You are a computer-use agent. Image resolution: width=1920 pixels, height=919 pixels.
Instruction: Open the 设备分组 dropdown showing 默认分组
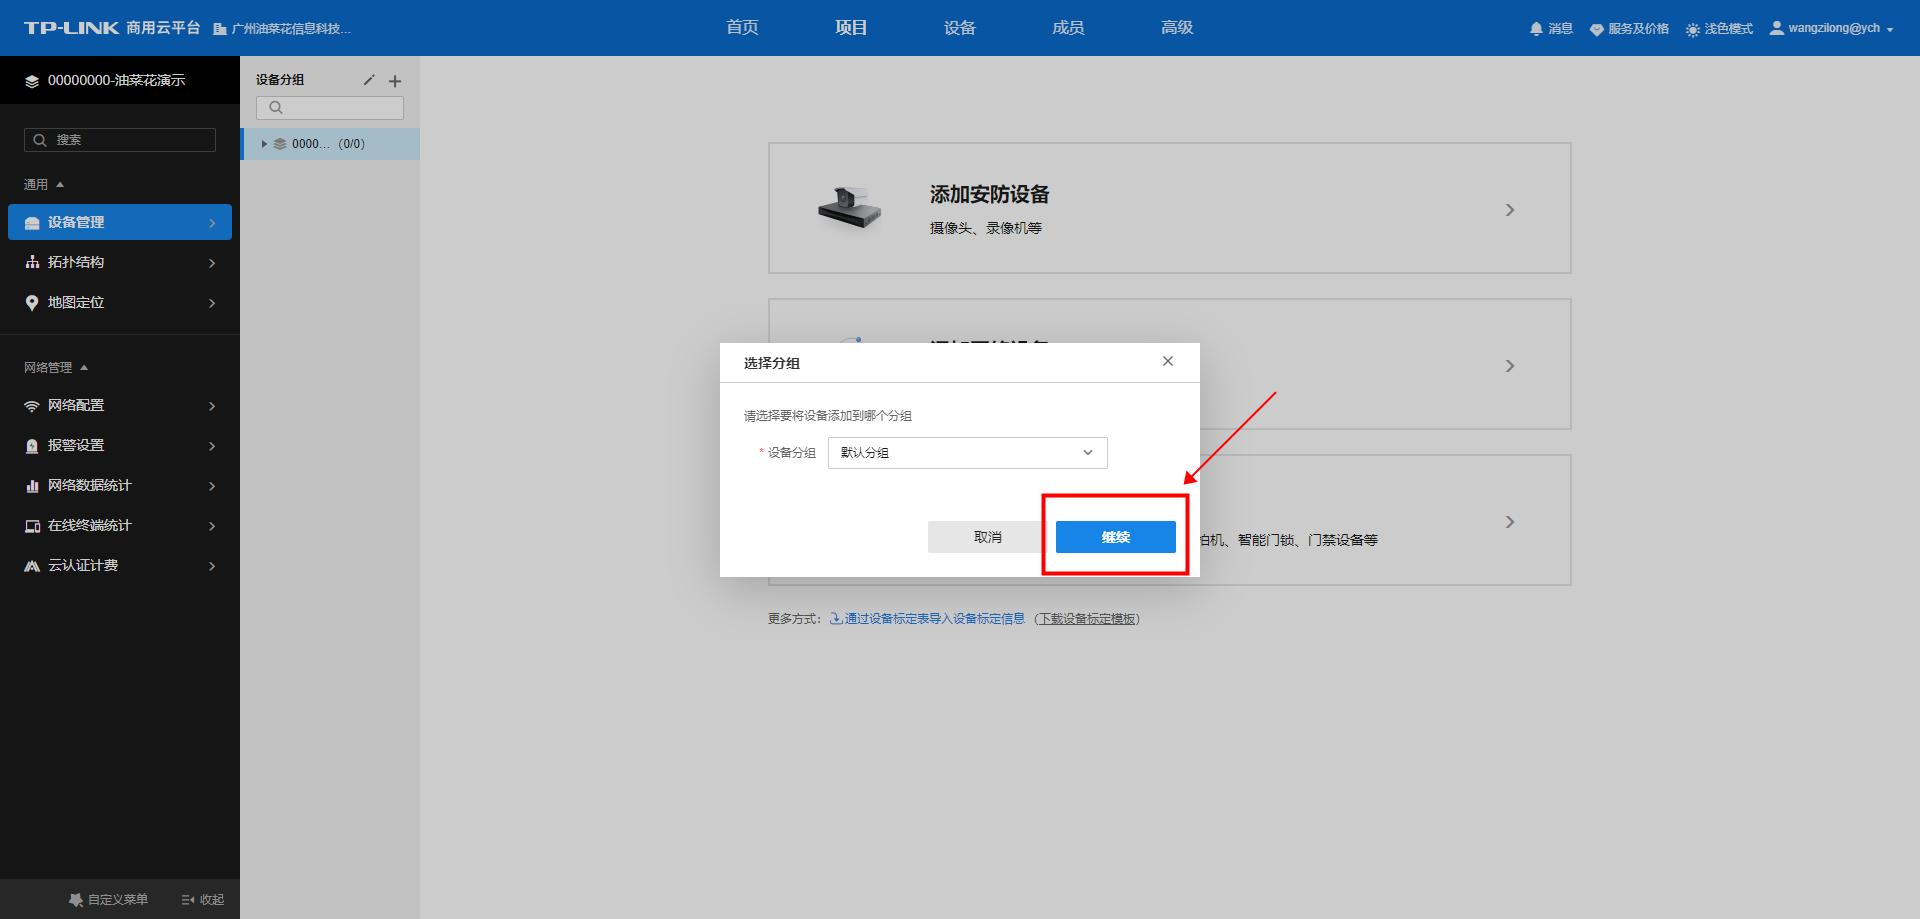coord(967,453)
